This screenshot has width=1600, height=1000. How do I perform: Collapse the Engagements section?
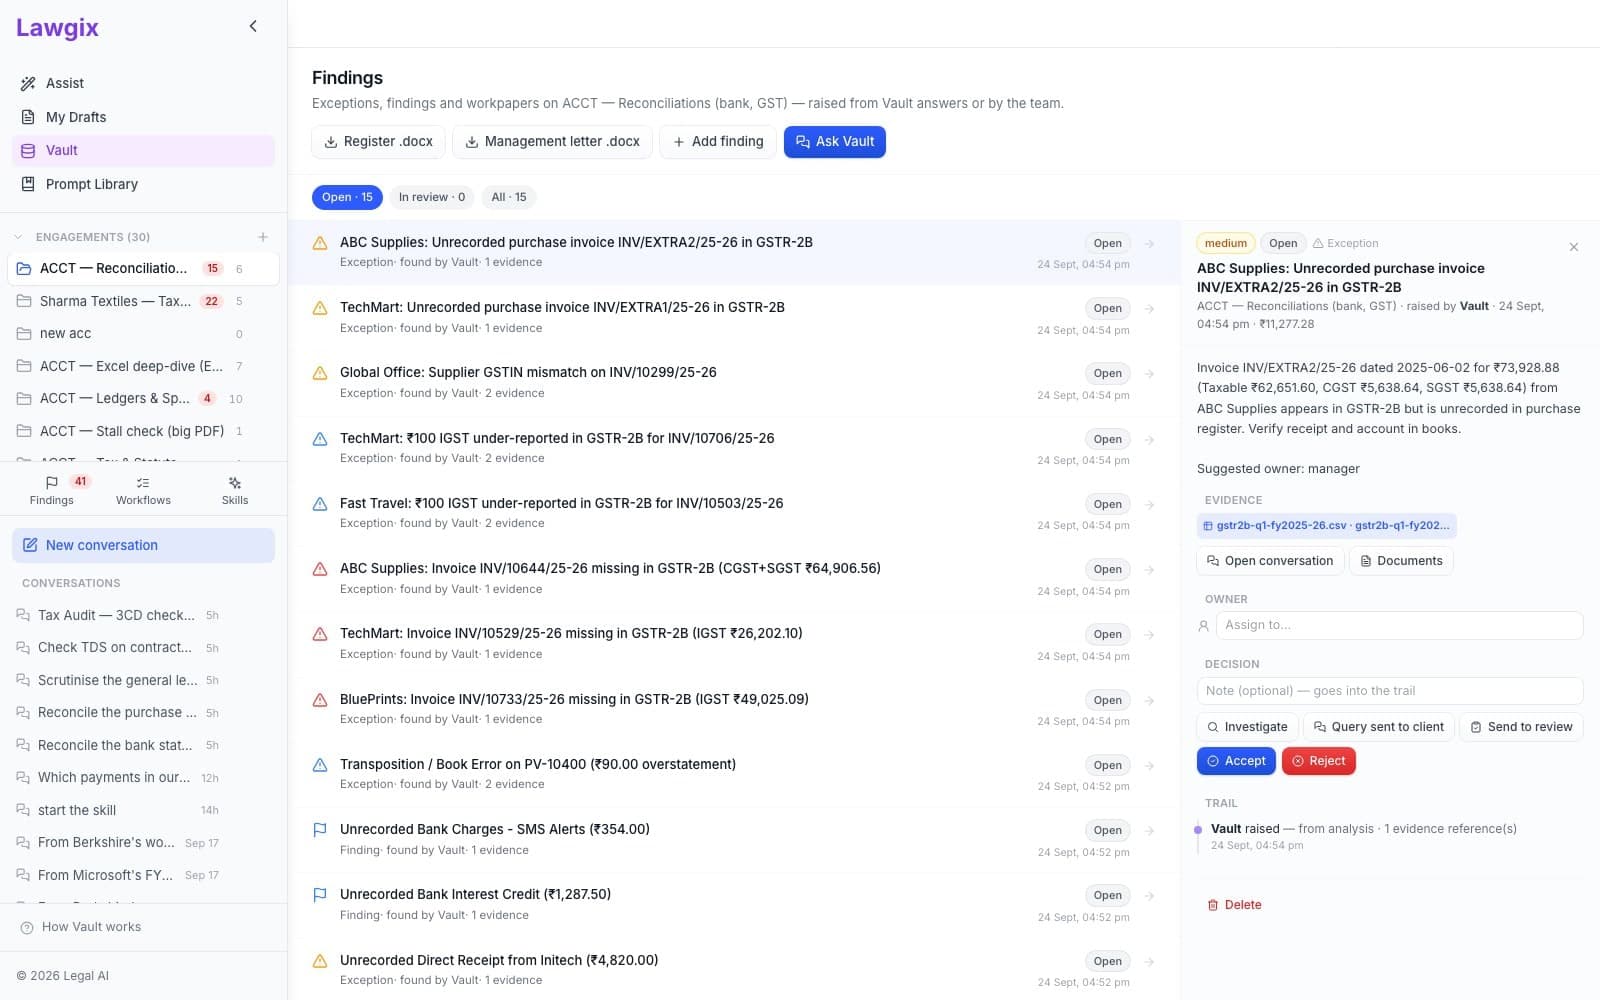(x=18, y=237)
